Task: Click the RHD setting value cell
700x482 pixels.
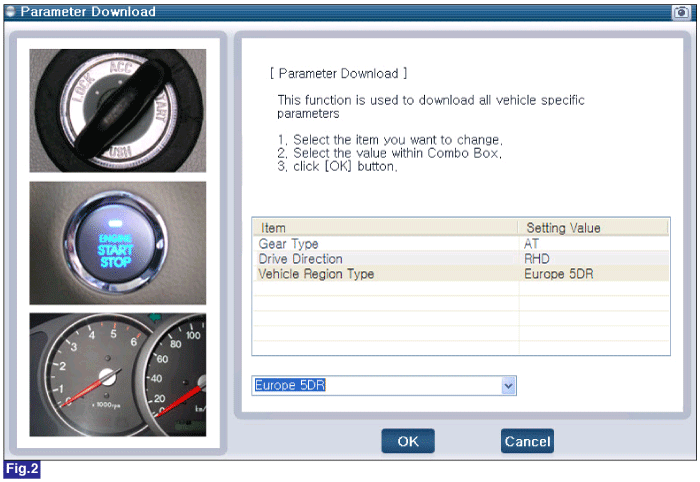Action: pos(594,259)
